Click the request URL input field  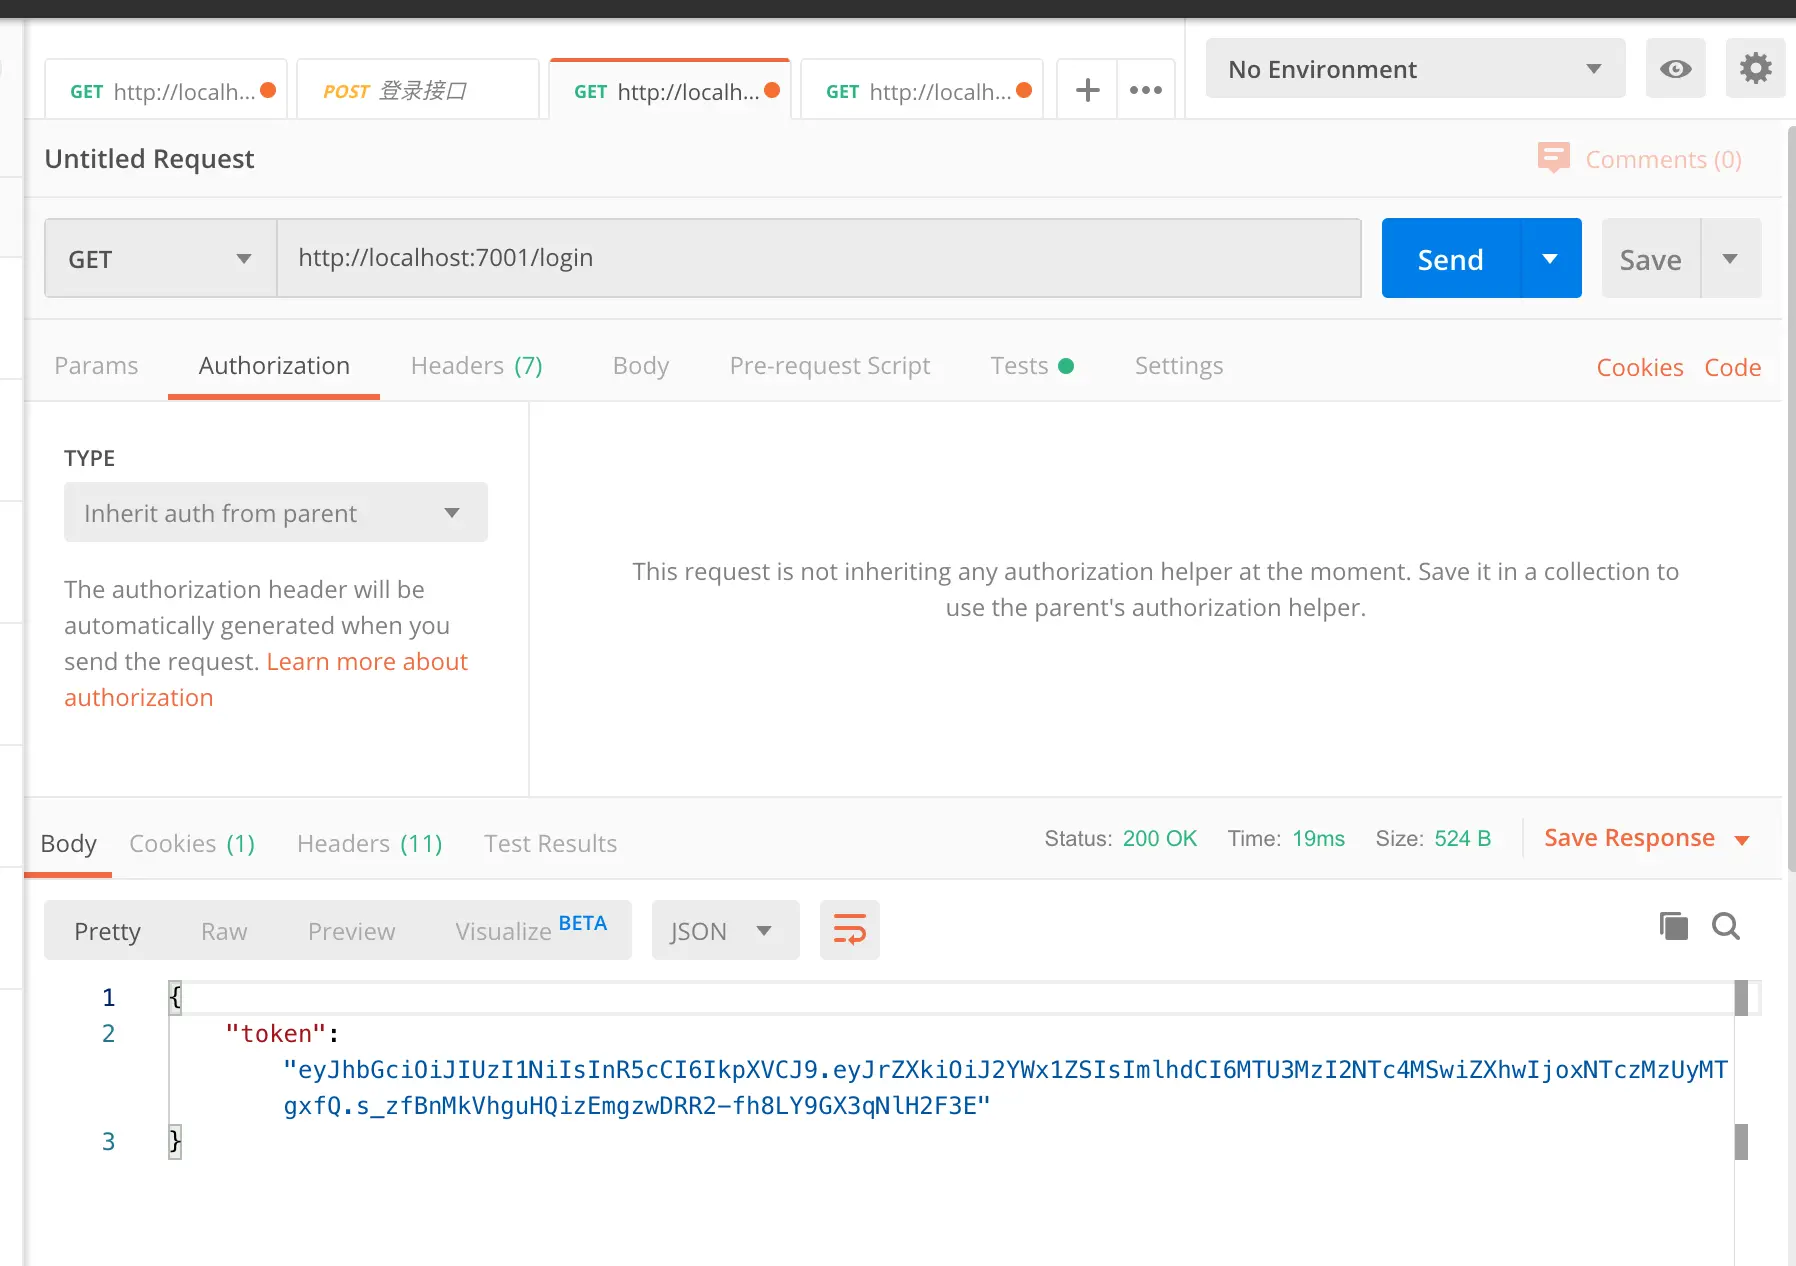819,258
